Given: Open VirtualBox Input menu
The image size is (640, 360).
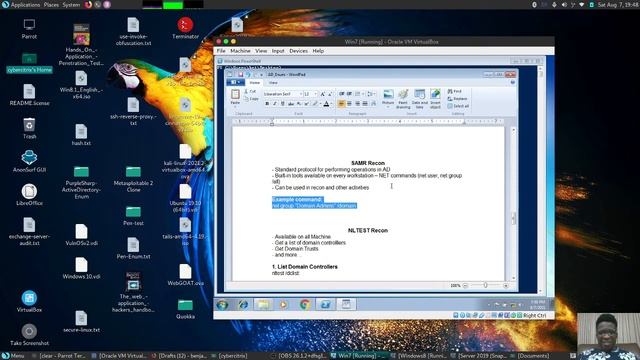Looking at the screenshot, I should pyautogui.click(x=278, y=51).
